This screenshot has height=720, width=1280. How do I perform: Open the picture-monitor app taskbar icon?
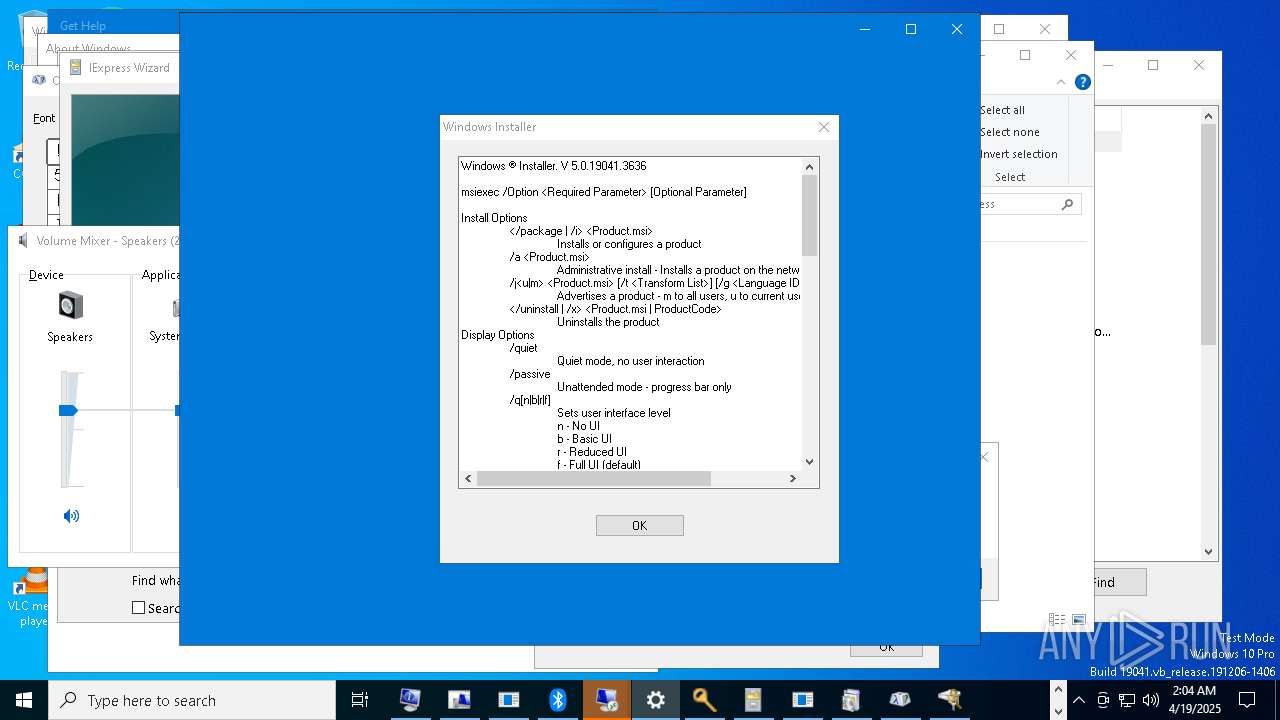point(459,700)
